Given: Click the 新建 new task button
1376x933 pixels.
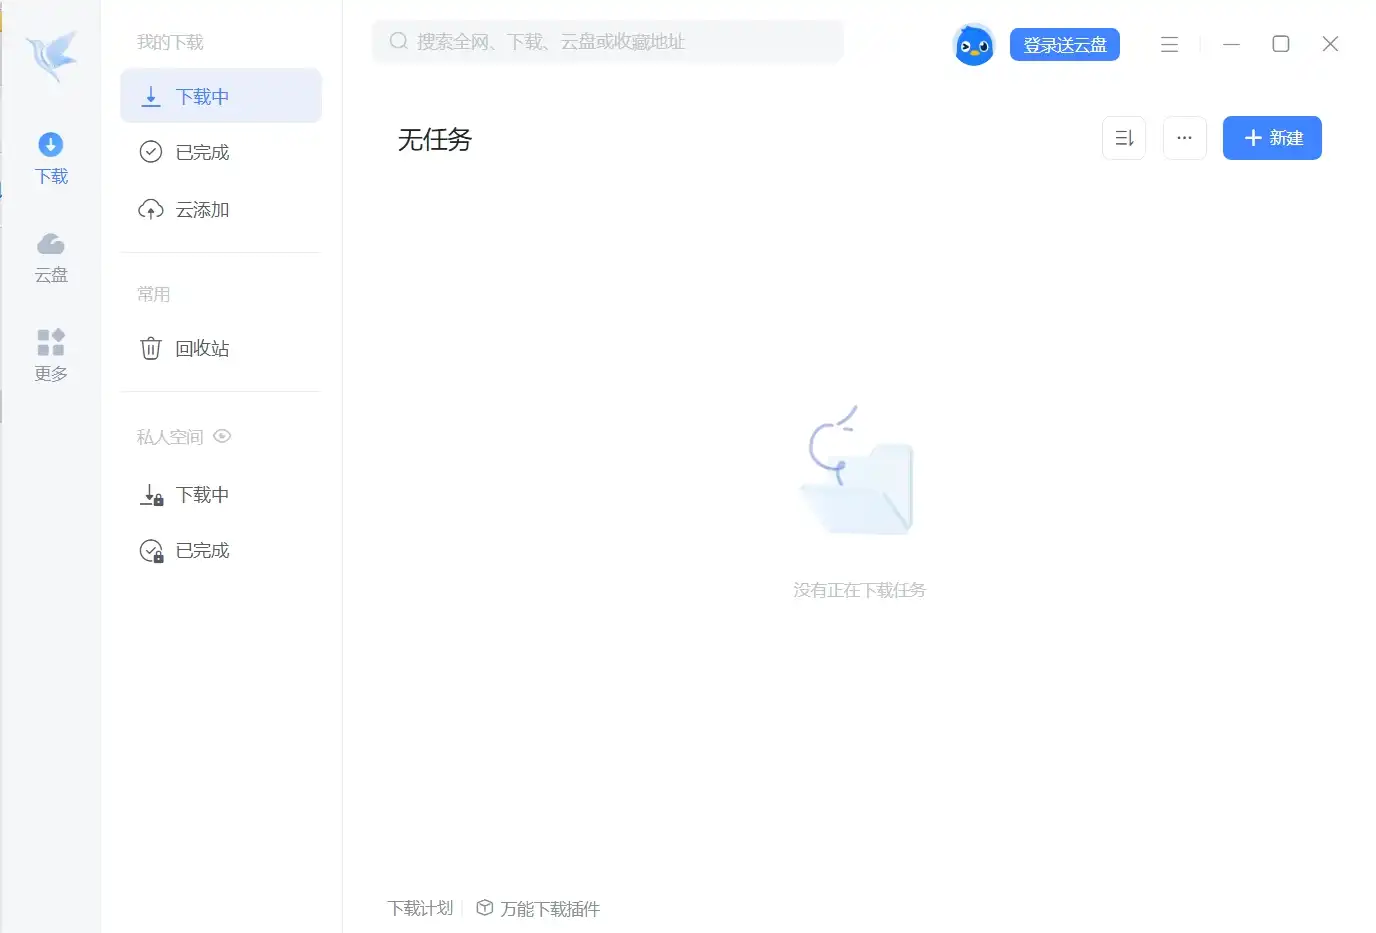Looking at the screenshot, I should 1272,138.
